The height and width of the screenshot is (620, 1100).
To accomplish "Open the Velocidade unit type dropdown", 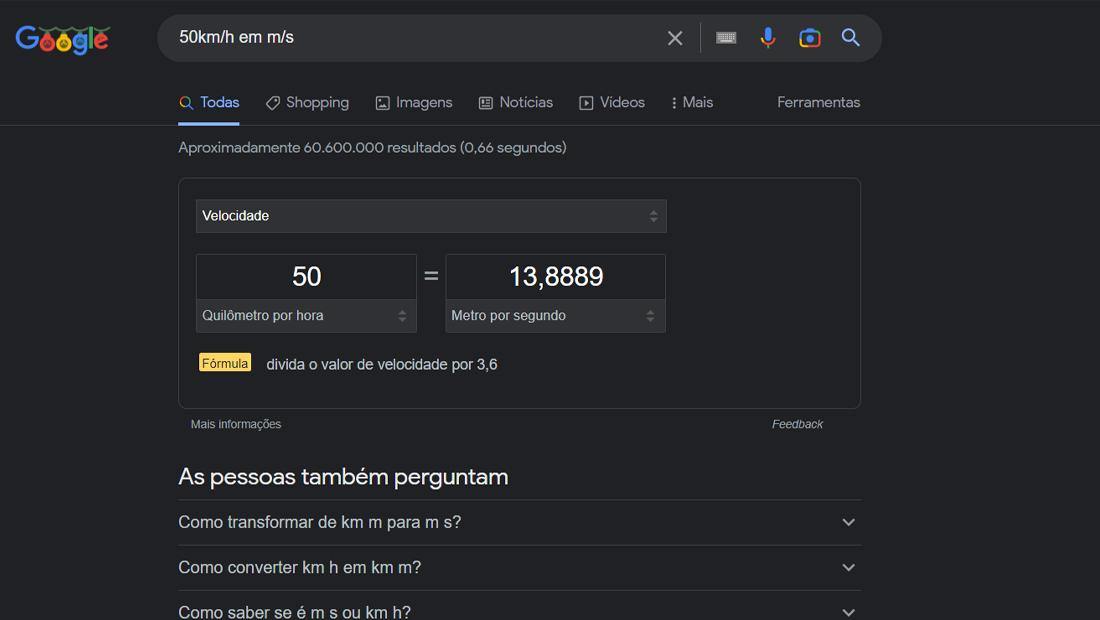I will 431,216.
